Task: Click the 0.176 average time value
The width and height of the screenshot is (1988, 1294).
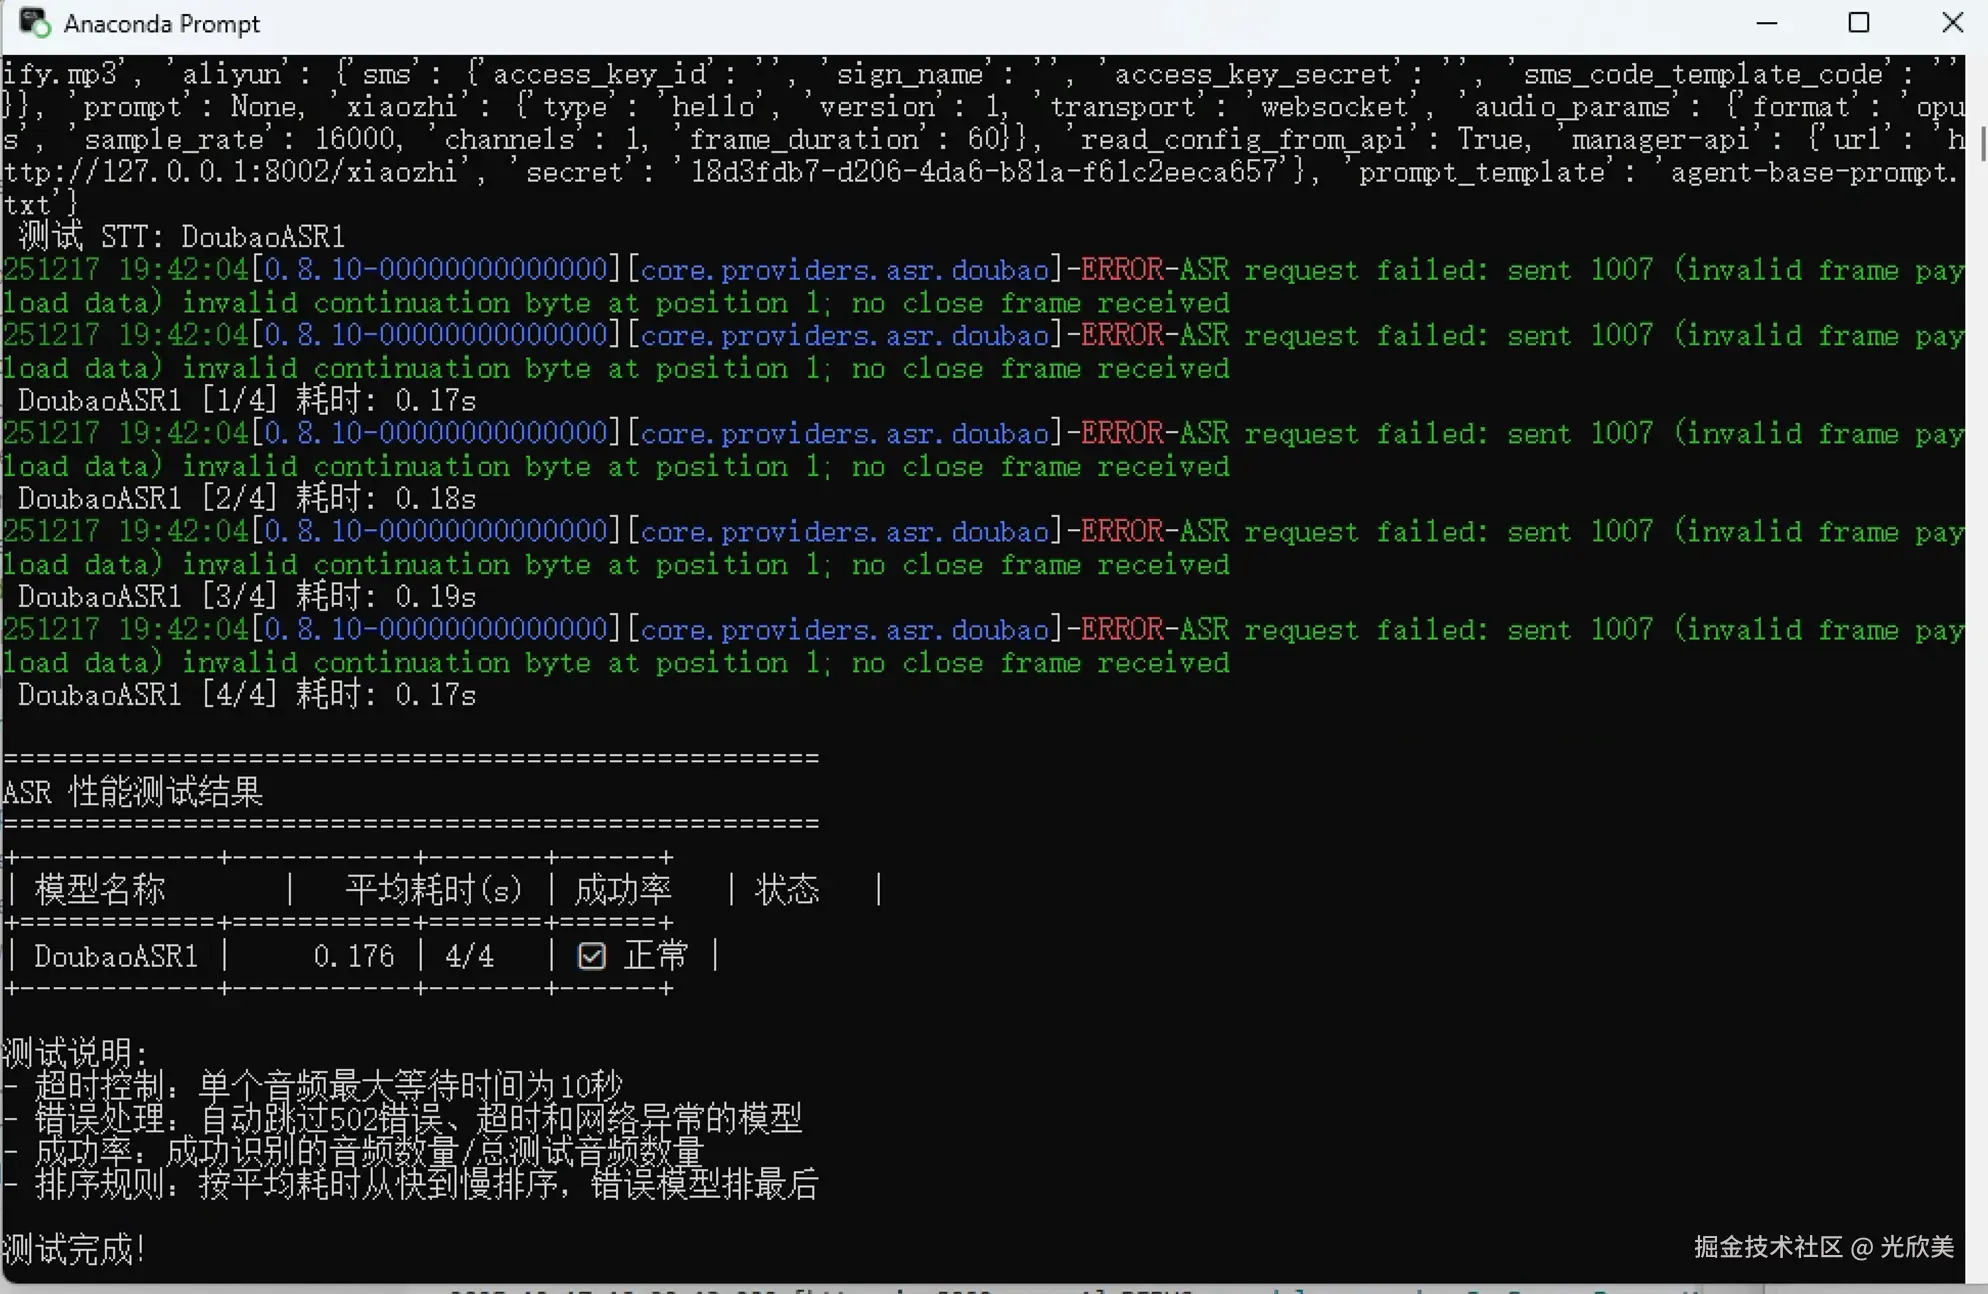Action: tap(353, 957)
